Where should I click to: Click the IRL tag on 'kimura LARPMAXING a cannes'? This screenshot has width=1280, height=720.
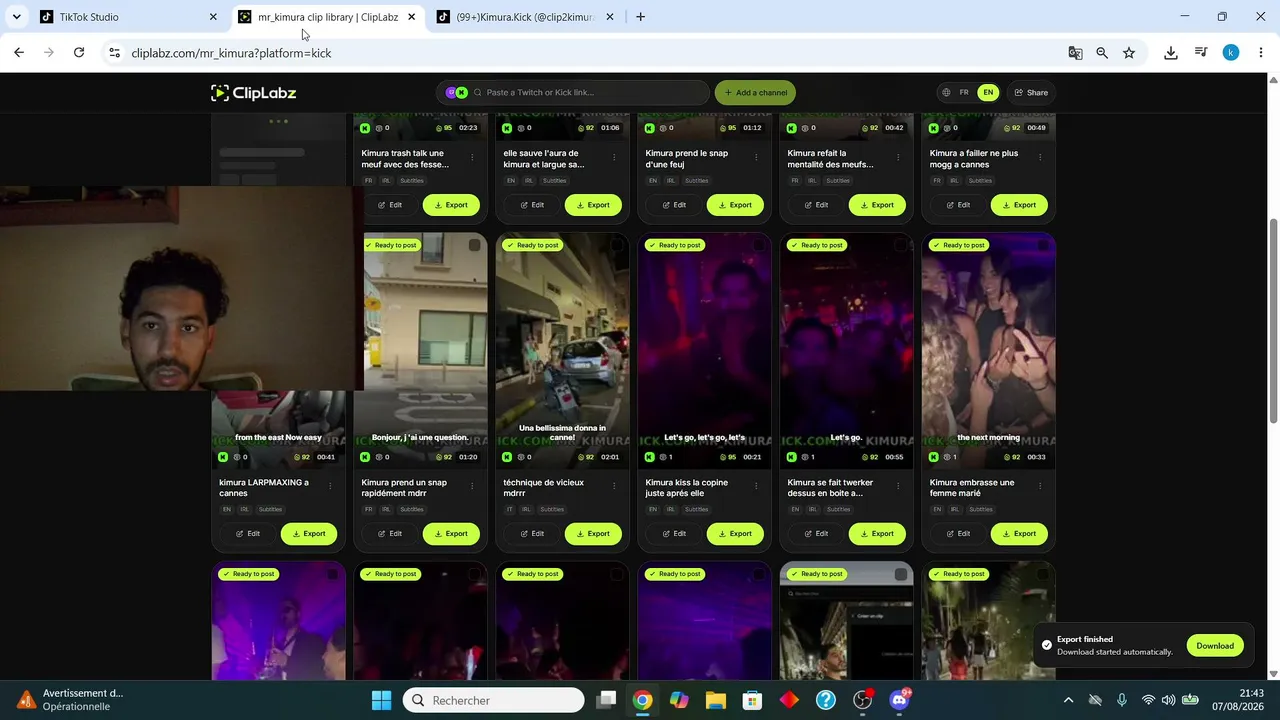point(244,510)
